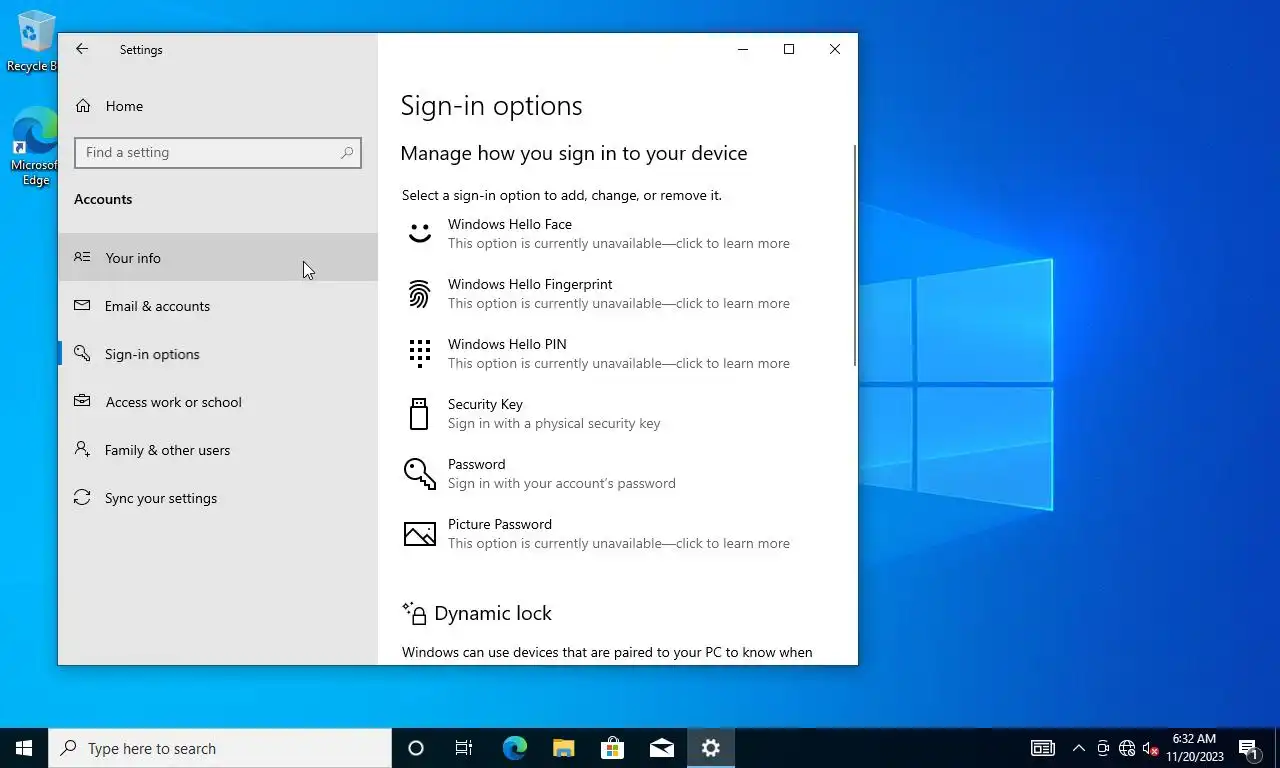Open Task View on taskbar
1280x768 pixels.
[464, 748]
